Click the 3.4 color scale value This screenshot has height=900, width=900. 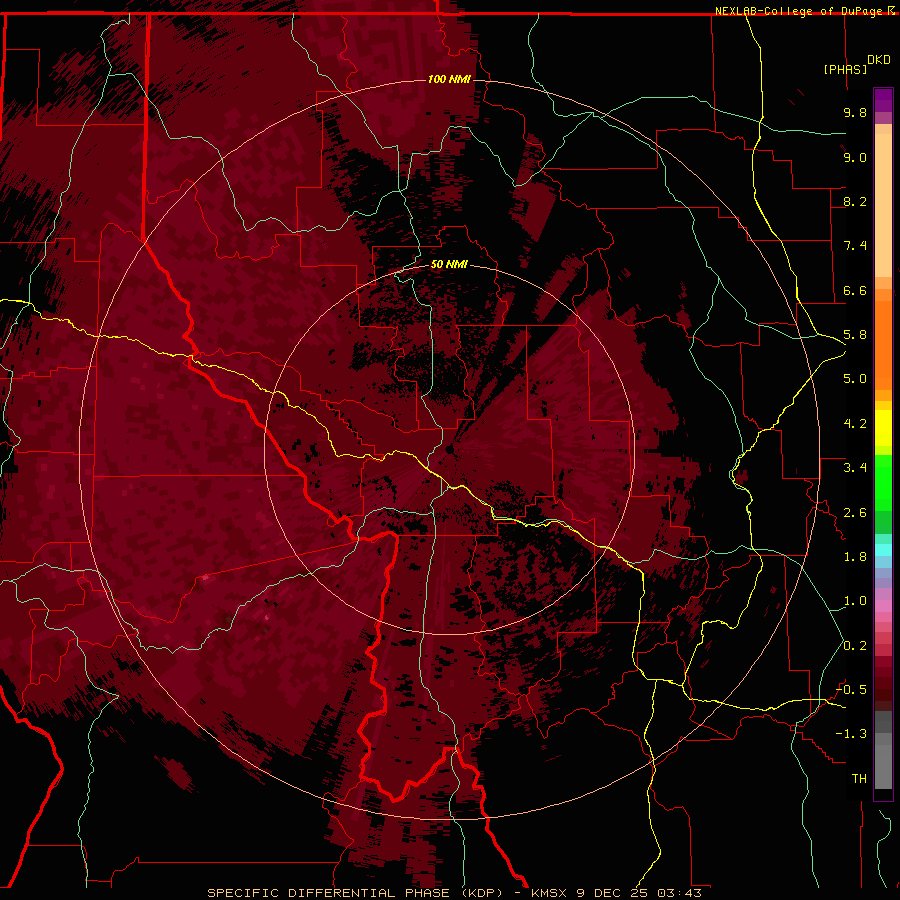pyautogui.click(x=855, y=468)
